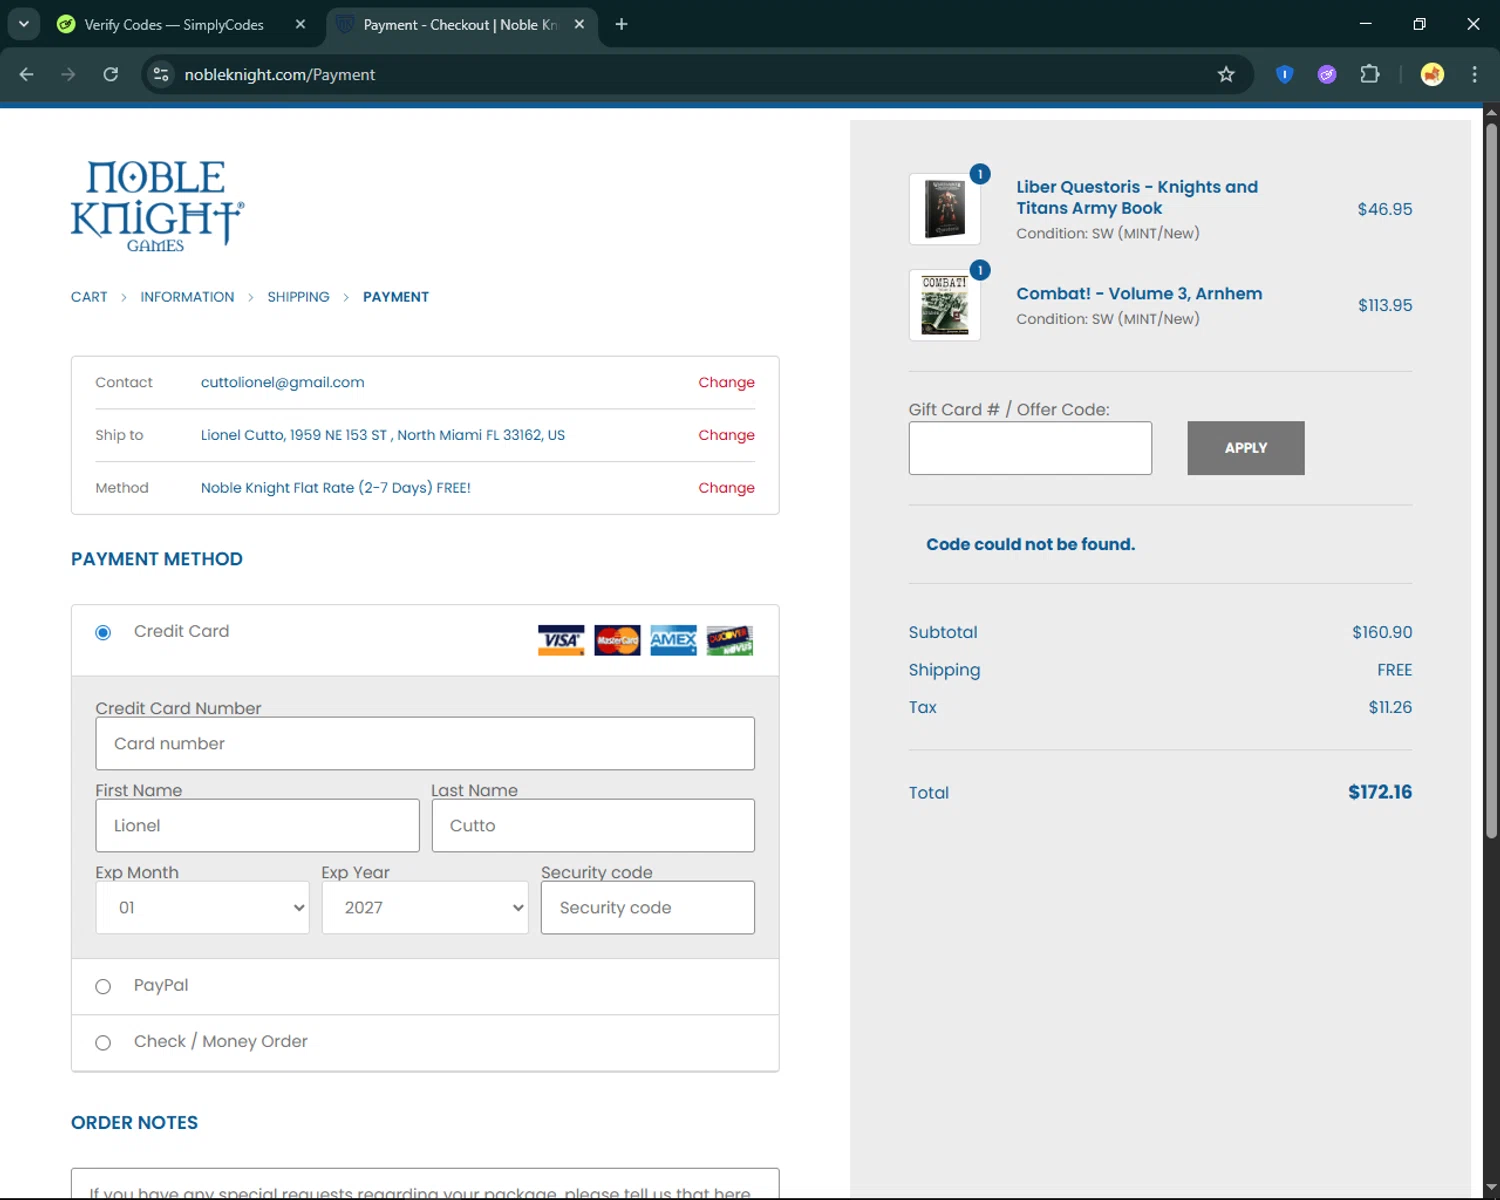Click the PAYMENT breadcrumb step
Screen dimensions: 1500x1200
click(396, 297)
